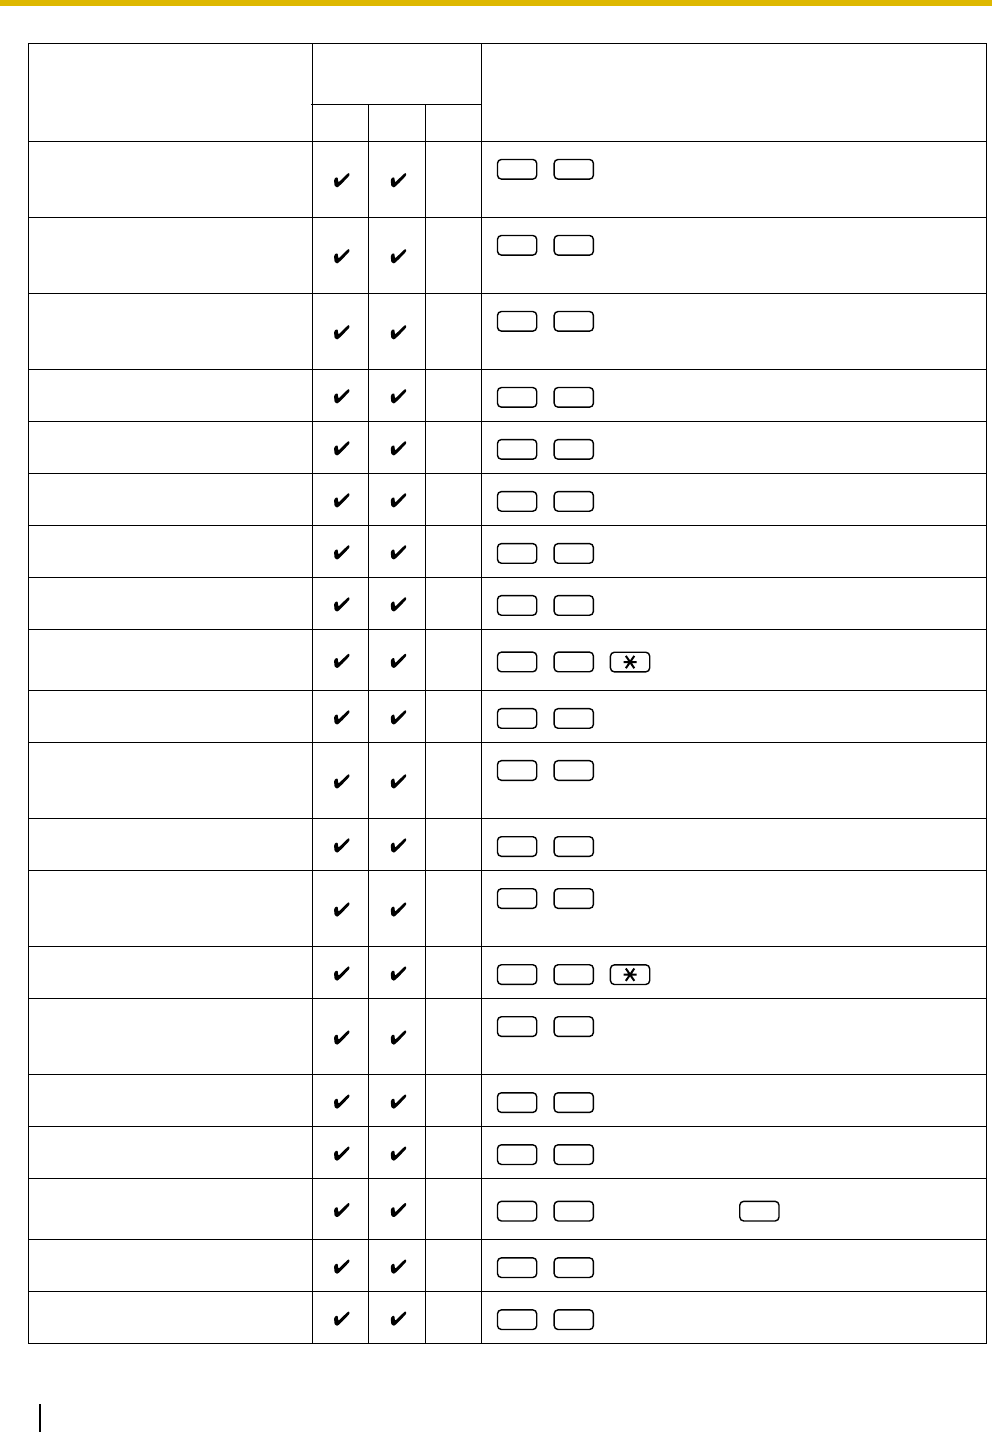Toggle the second checkmark in the top table row
This screenshot has height=1432, width=992.
397,182
